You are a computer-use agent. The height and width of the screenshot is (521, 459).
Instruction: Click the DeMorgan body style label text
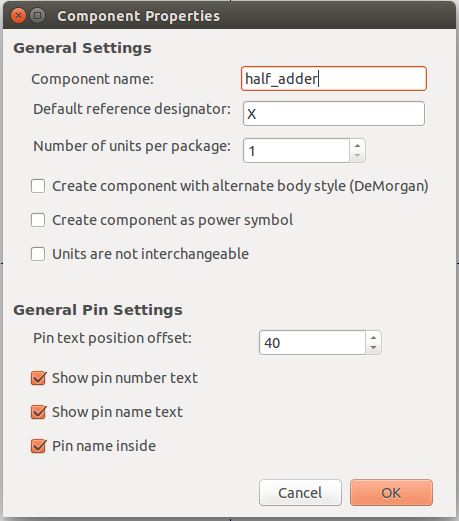coord(240,186)
